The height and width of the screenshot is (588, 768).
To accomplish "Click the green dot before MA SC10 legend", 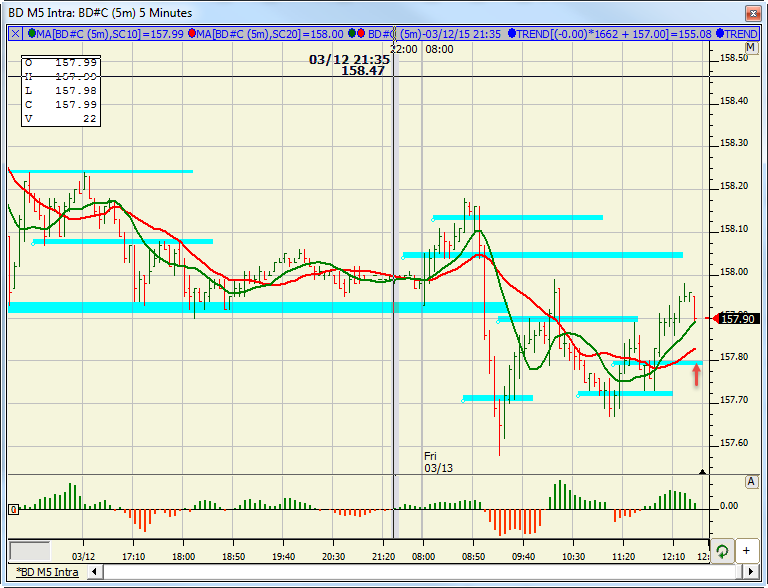I will (32, 34).
